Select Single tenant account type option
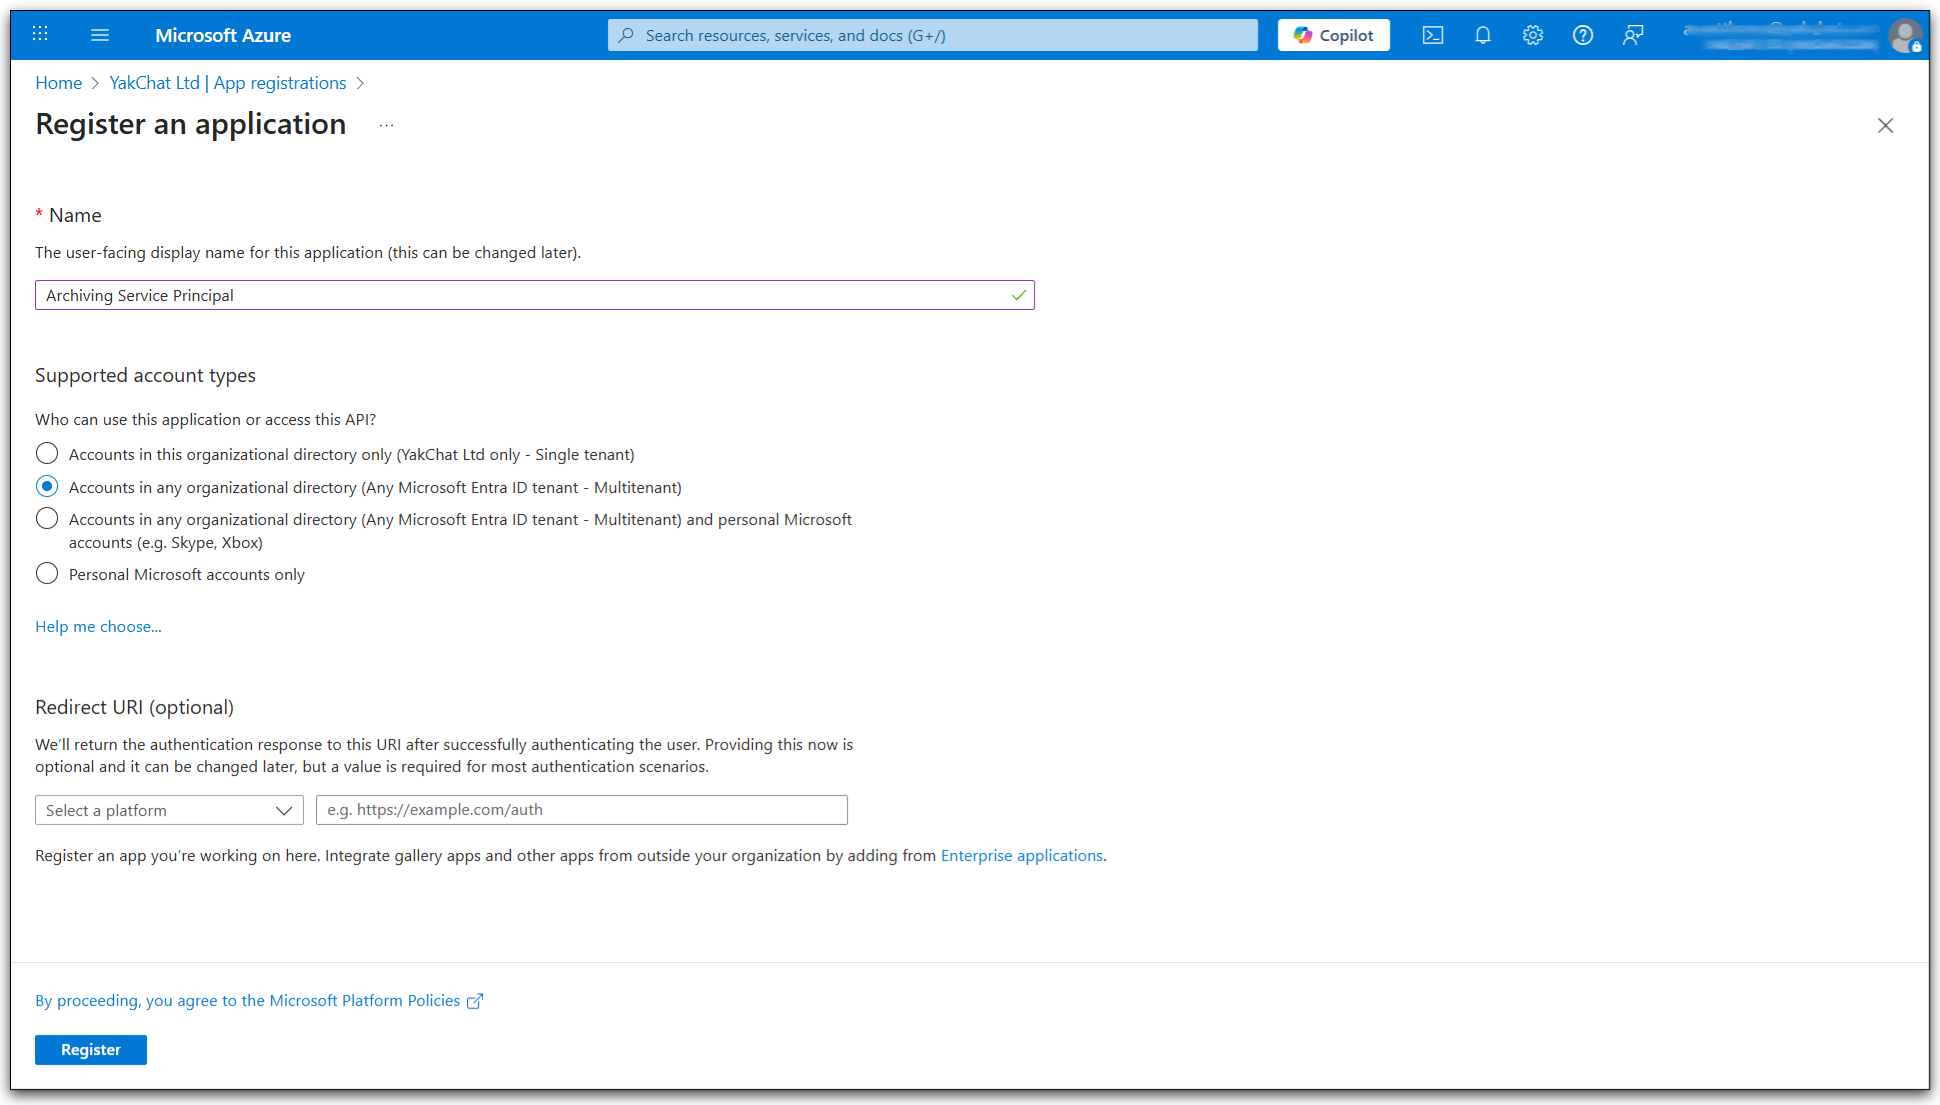Screen dimensions: 1940x1105 (47, 454)
